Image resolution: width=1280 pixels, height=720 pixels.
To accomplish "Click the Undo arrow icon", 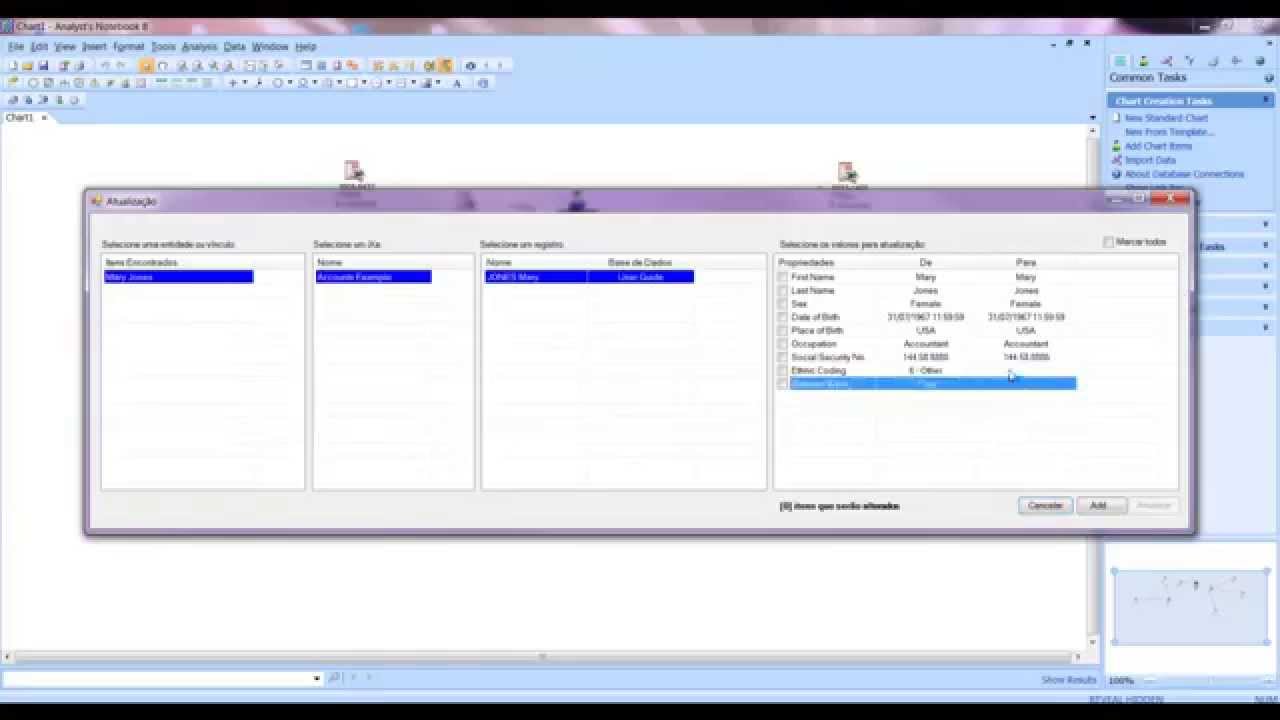I will pyautogui.click(x=104, y=66).
